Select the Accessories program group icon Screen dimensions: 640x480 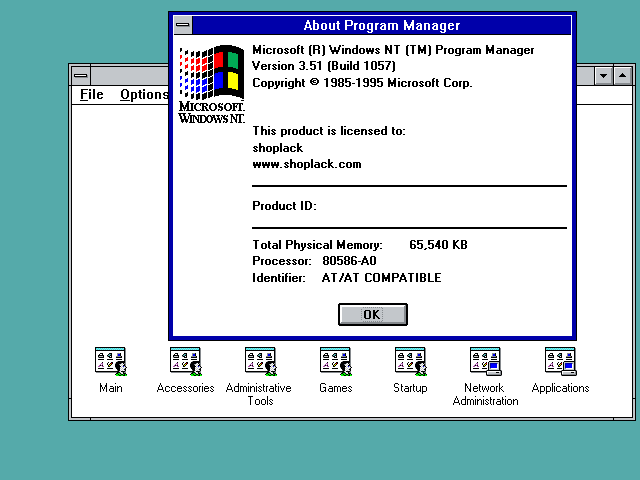tap(186, 362)
